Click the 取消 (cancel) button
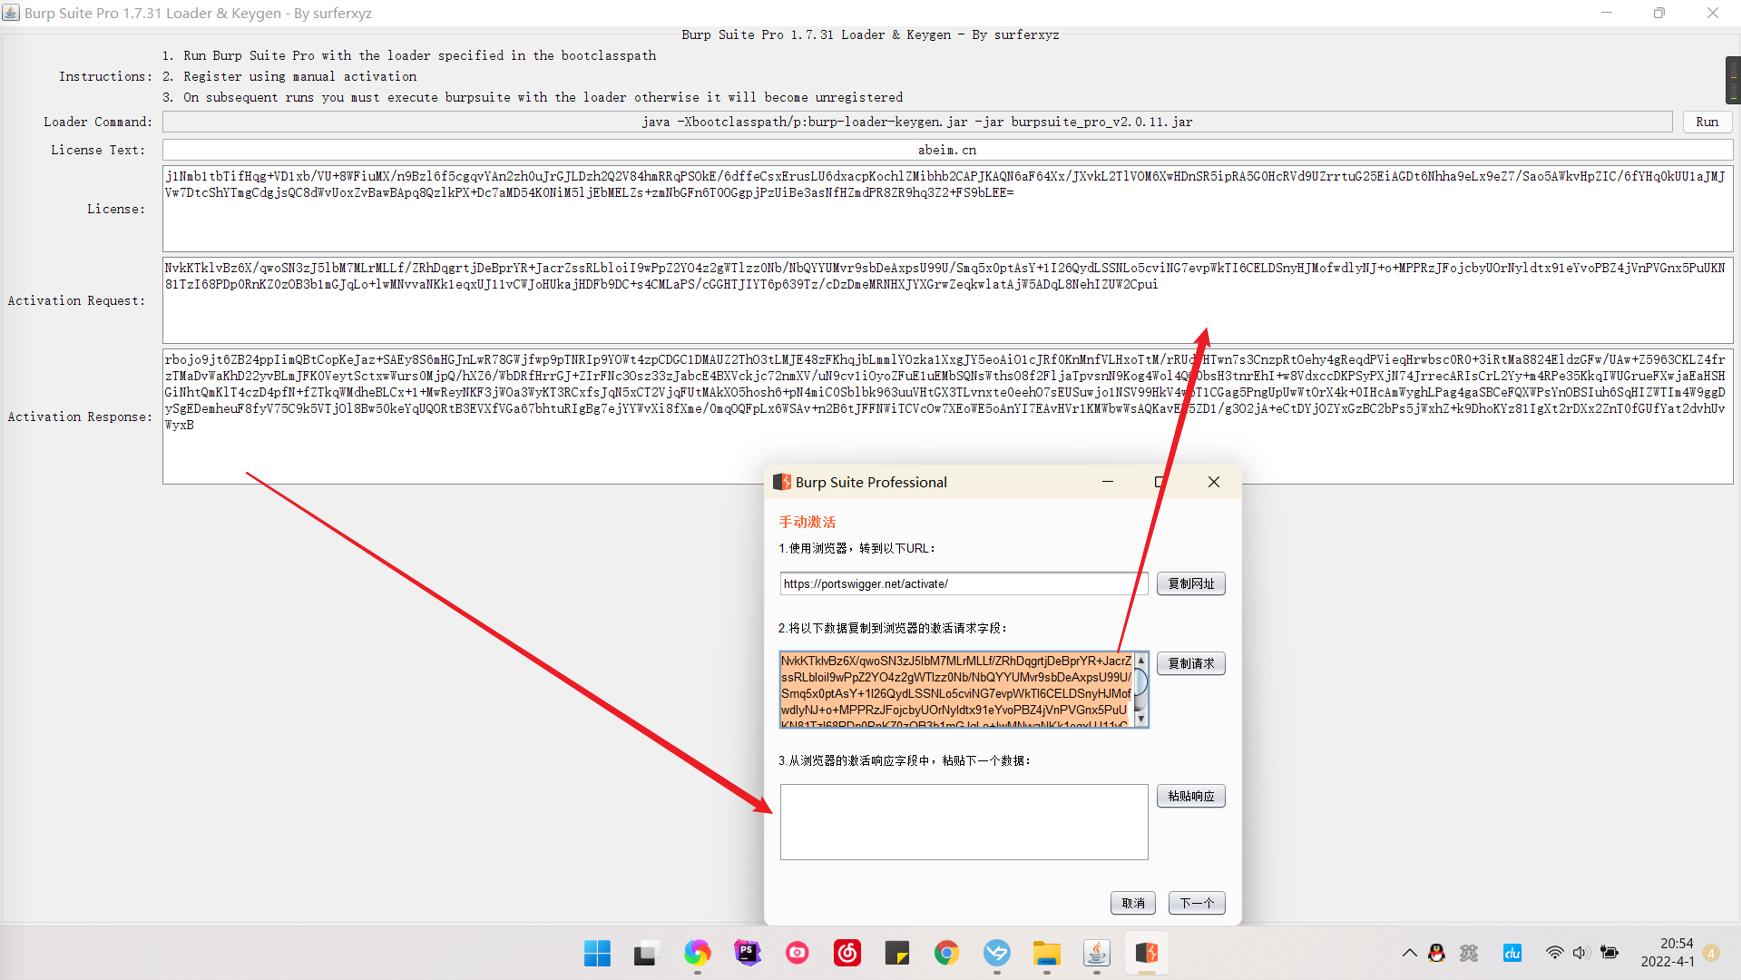1741x980 pixels. 1133,903
